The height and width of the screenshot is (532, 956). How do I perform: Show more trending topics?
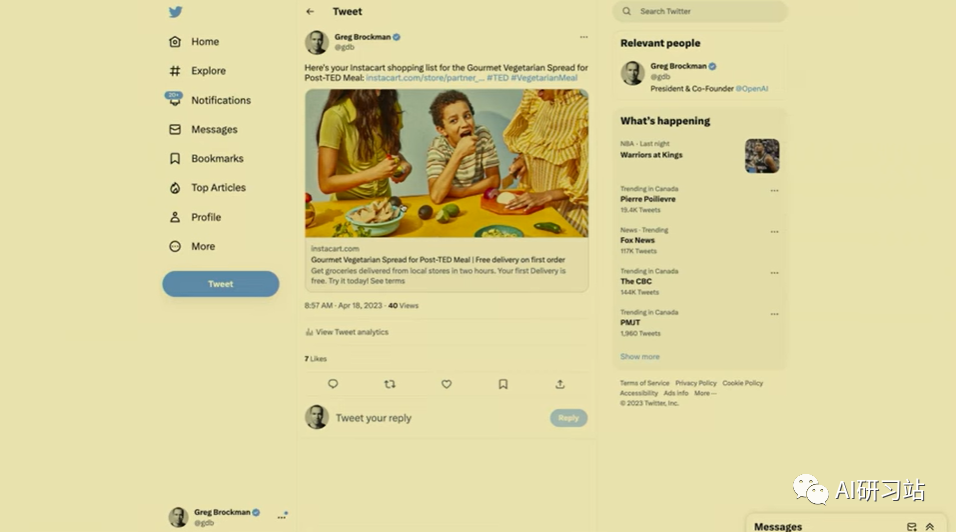click(x=640, y=356)
